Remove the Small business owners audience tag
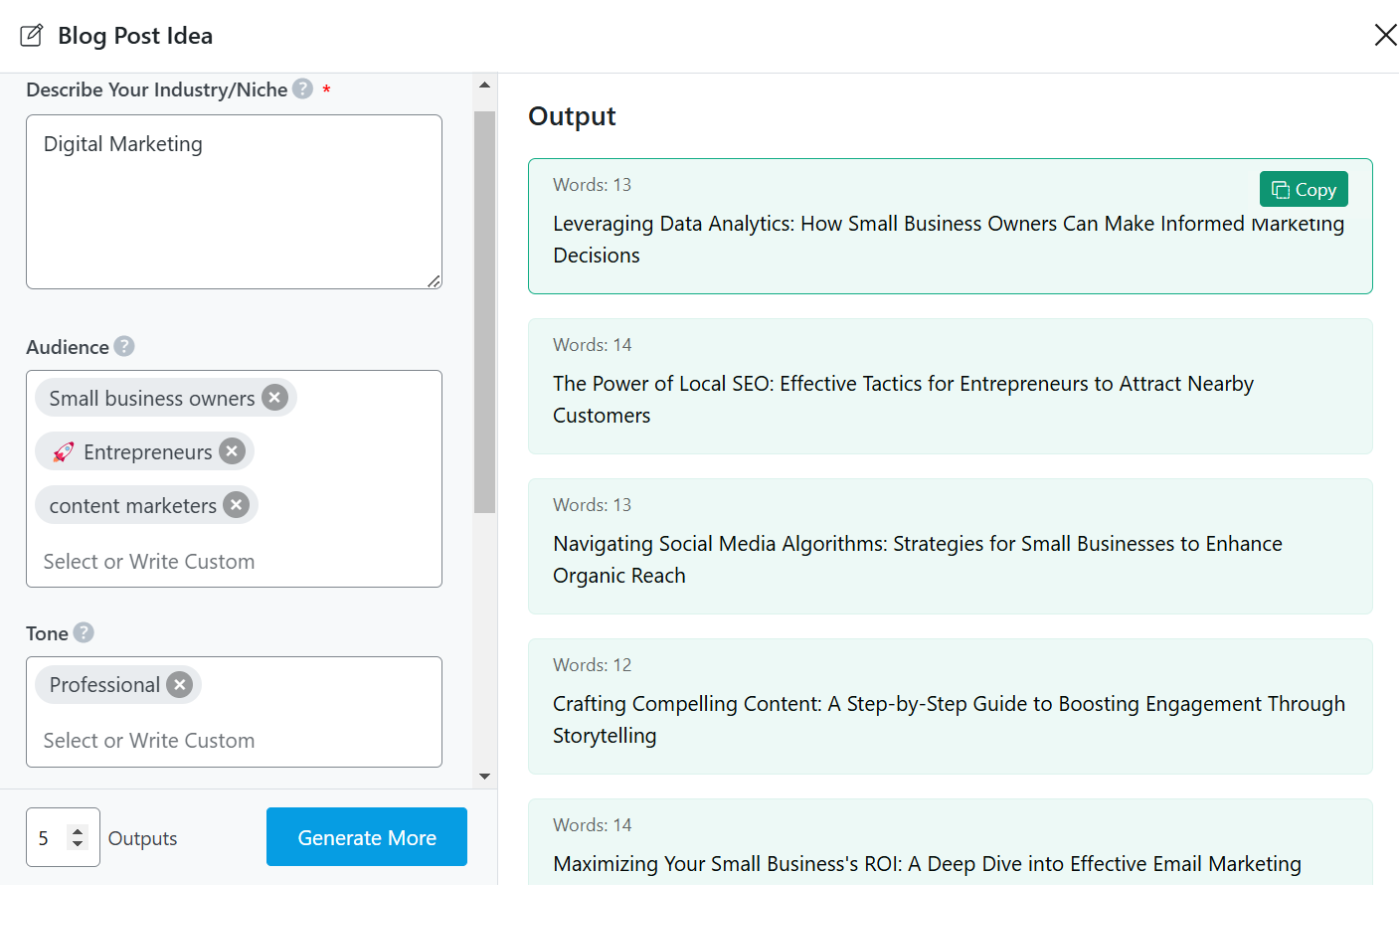 coord(274,397)
